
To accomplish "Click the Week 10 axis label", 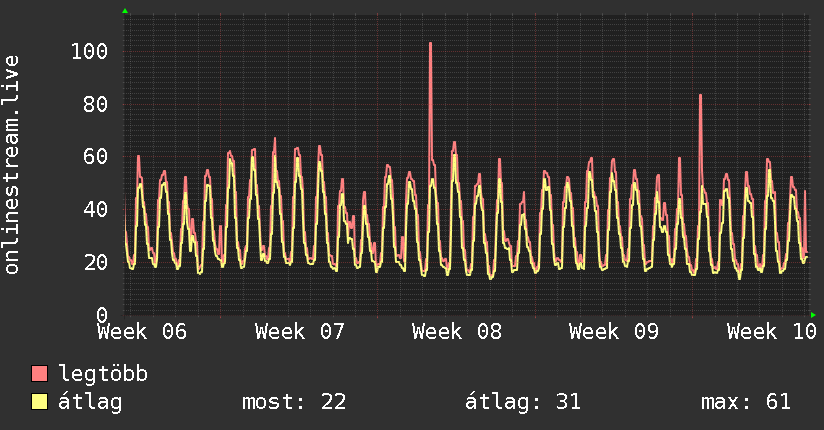I will point(771,332).
